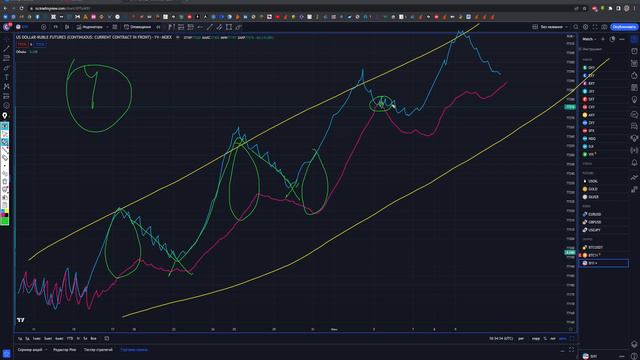This screenshot has width=640, height=360.
Task: Open the compare or add symbol button
Action: (43, 27)
